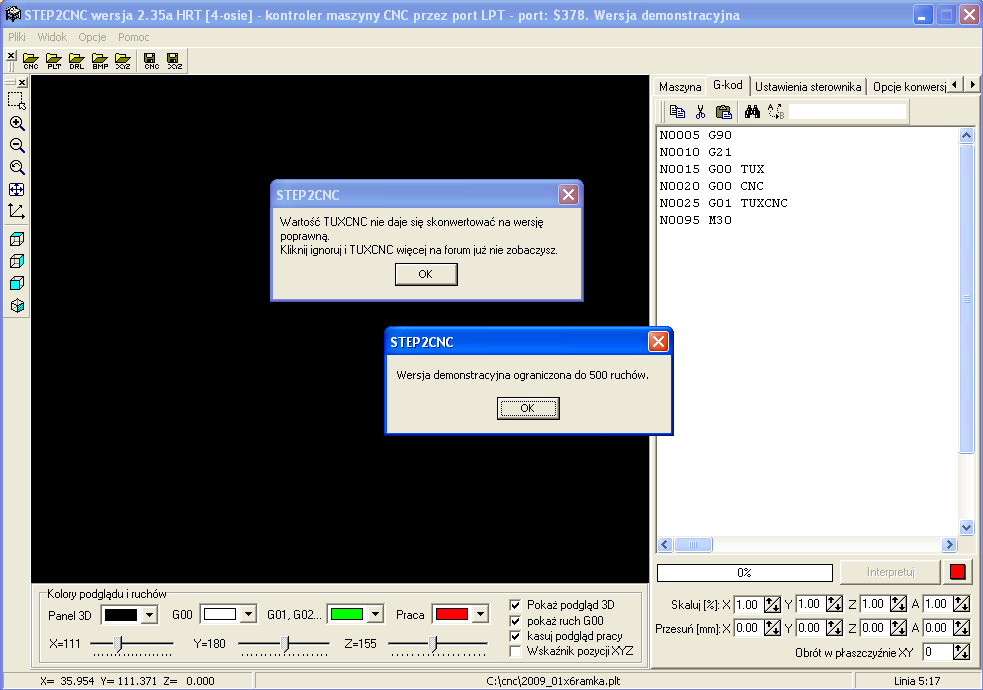Click the red stop button beside Interpretuj

pos(957,572)
